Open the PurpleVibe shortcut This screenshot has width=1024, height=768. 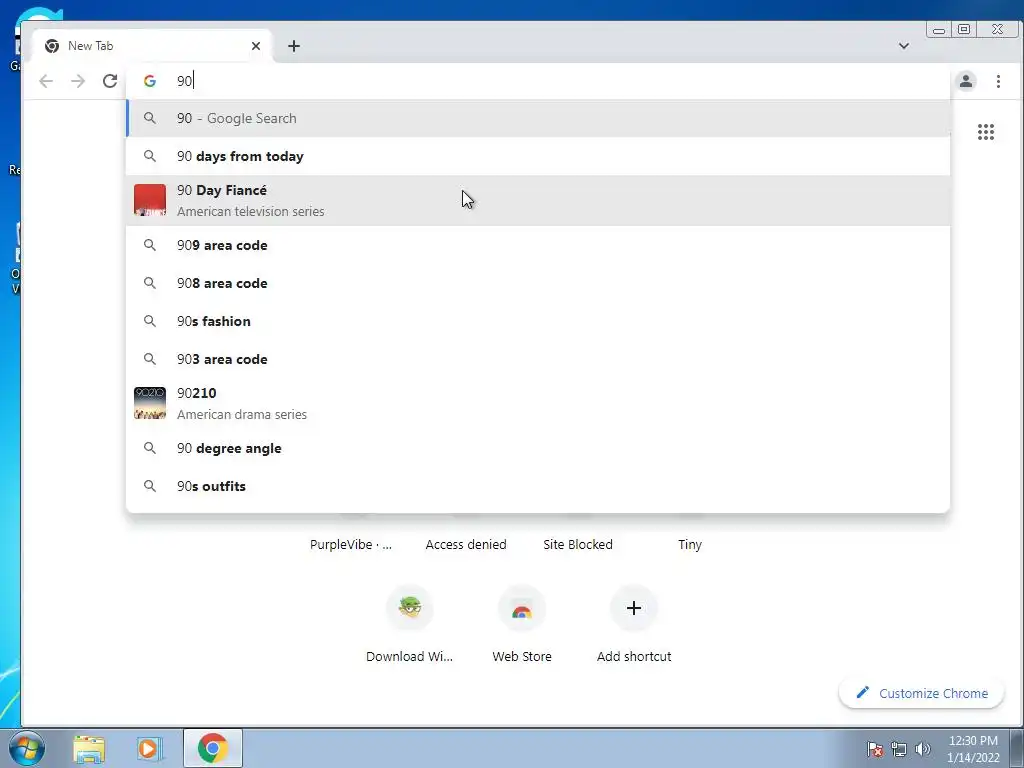coord(351,544)
